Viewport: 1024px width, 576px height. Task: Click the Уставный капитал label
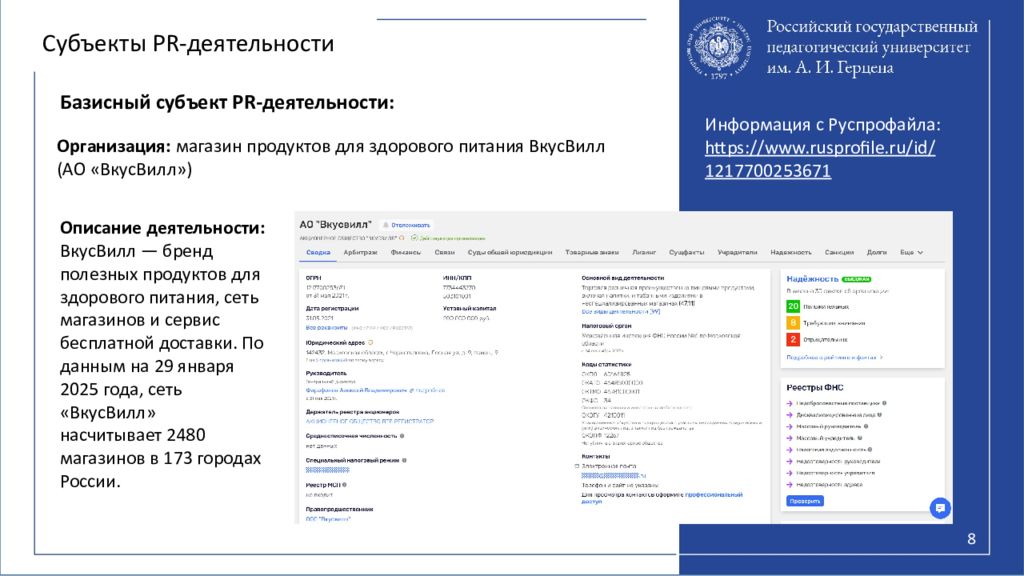(470, 308)
